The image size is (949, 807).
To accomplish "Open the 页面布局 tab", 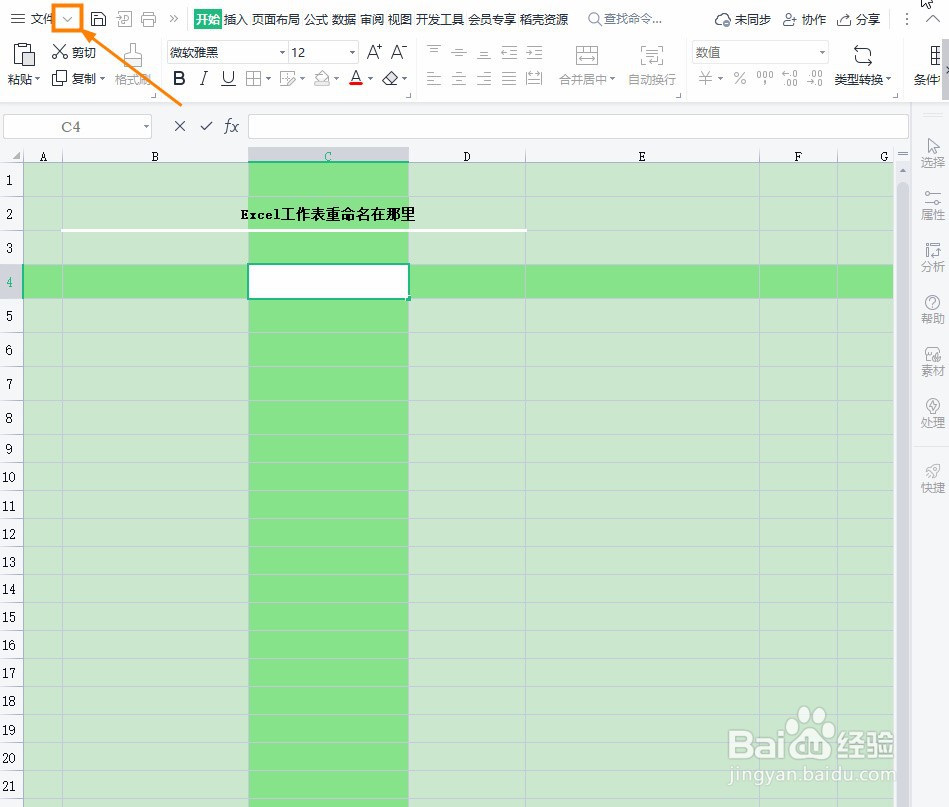I will (275, 19).
